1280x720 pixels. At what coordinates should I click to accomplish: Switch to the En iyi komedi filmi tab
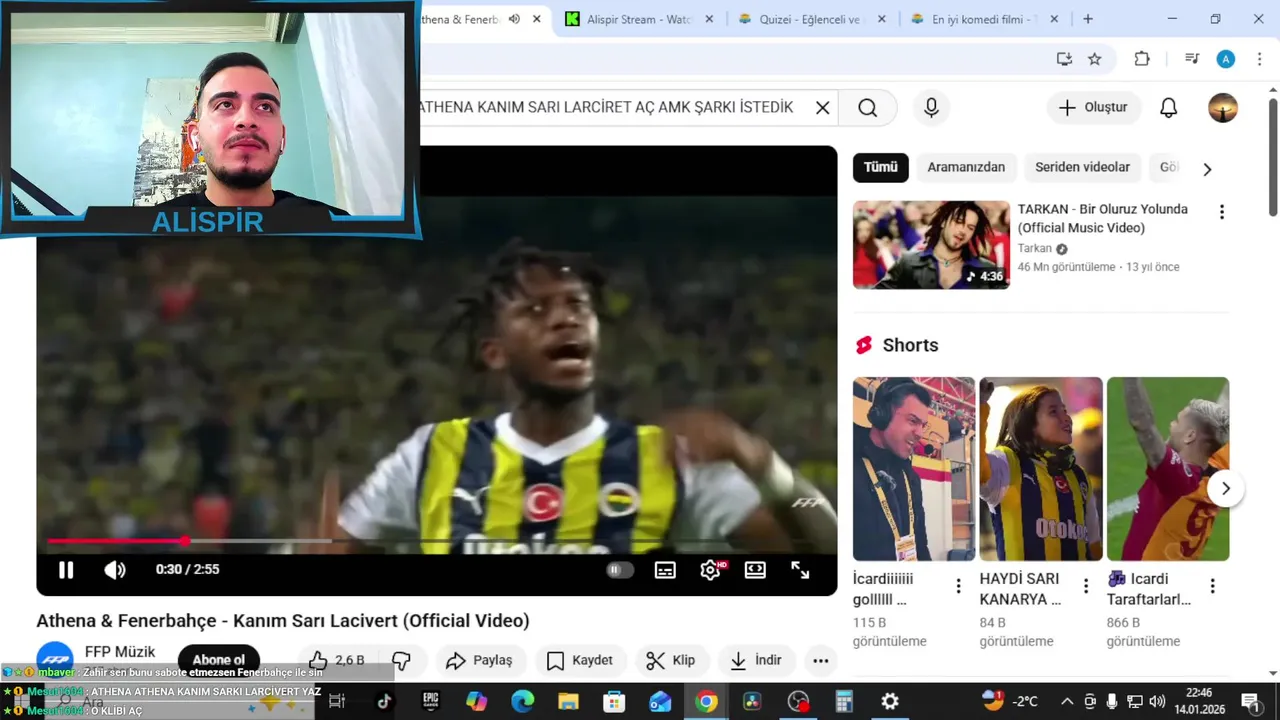986,19
